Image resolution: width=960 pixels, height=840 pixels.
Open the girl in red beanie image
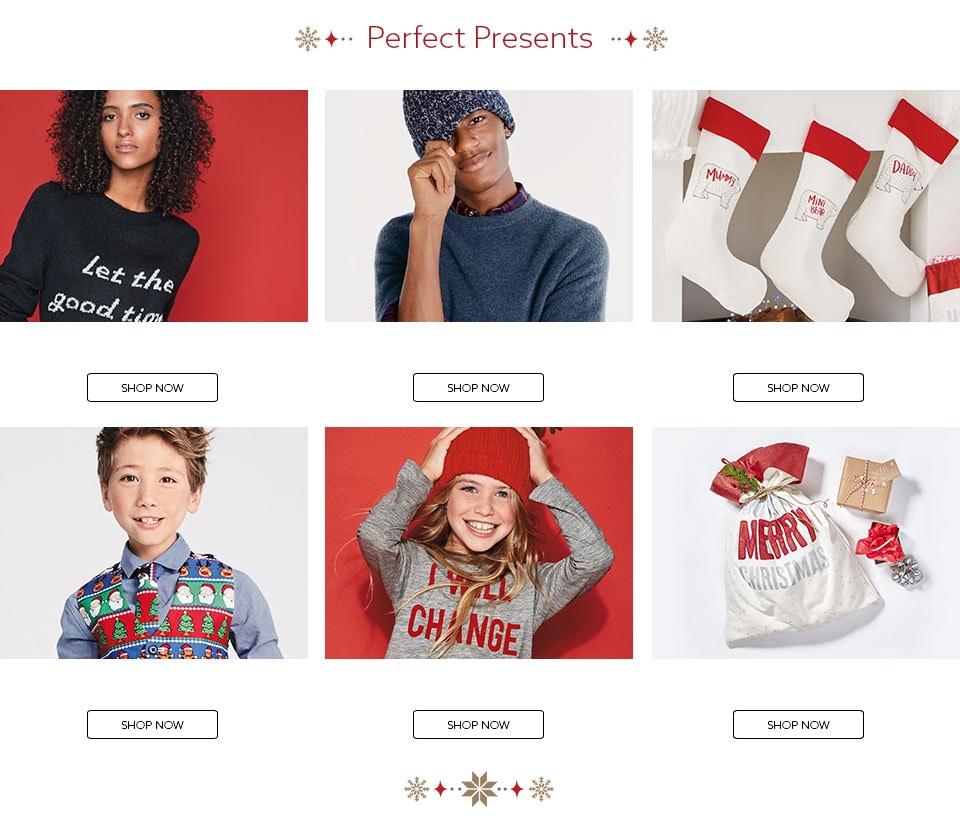(x=479, y=543)
